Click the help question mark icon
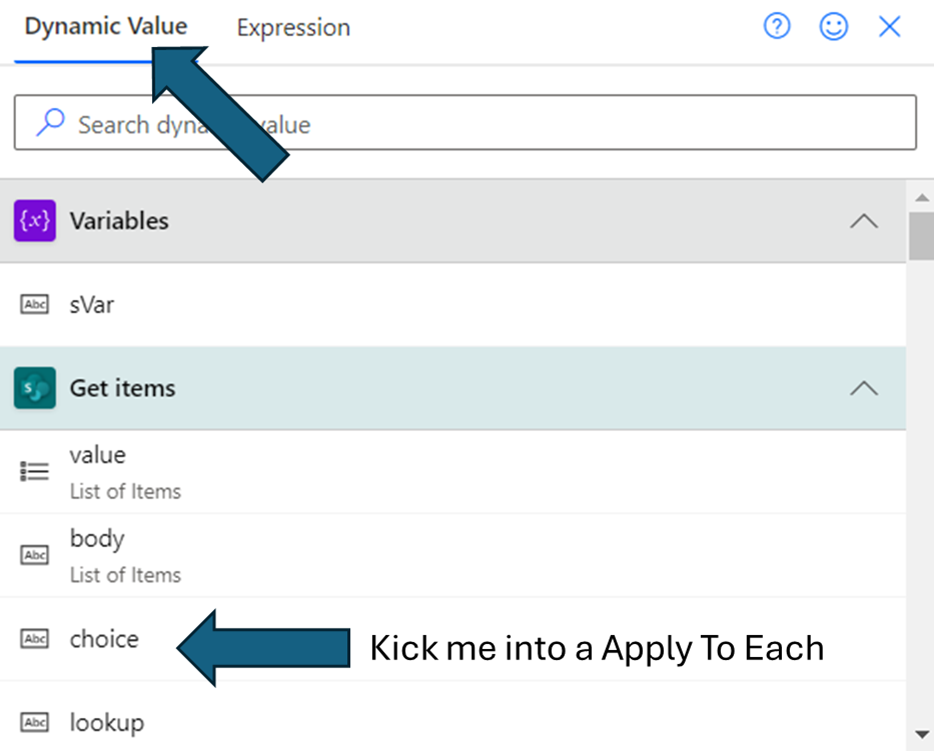Viewport: 934px width, 751px height. tap(777, 27)
